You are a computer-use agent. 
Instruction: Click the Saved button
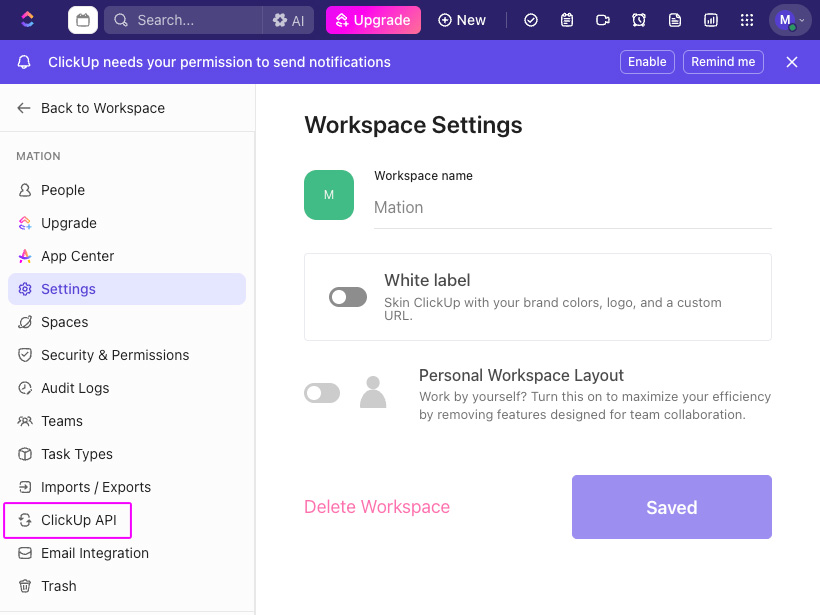[x=671, y=507]
